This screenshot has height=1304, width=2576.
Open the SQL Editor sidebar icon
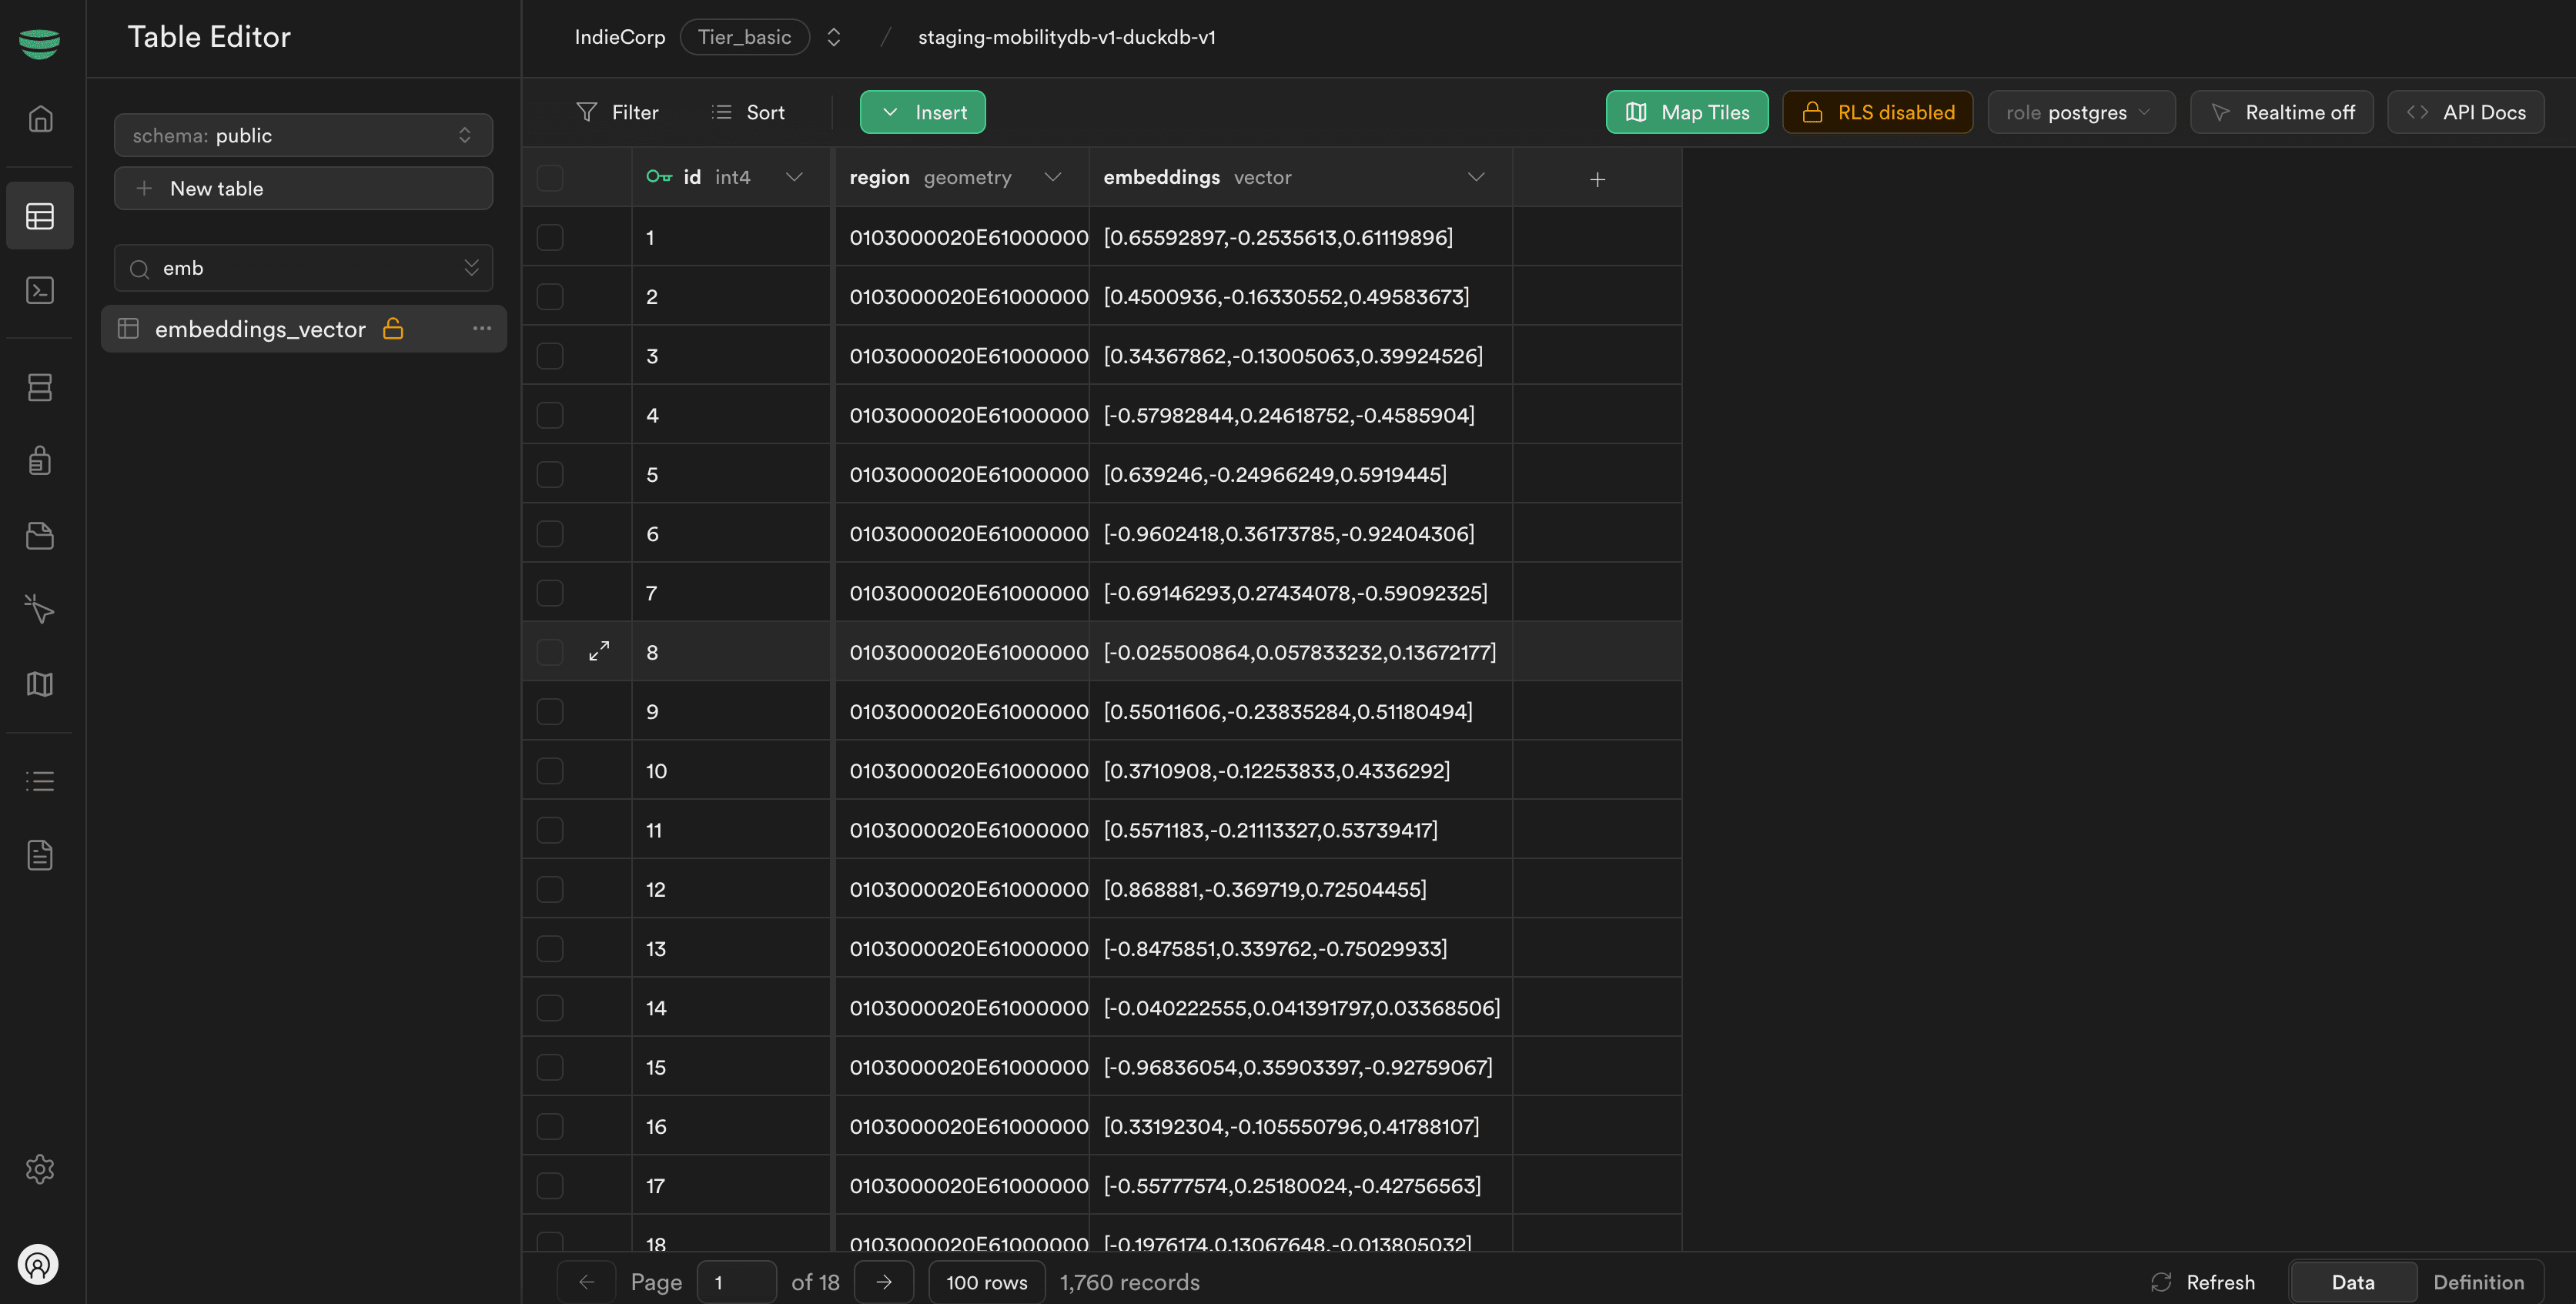point(40,290)
